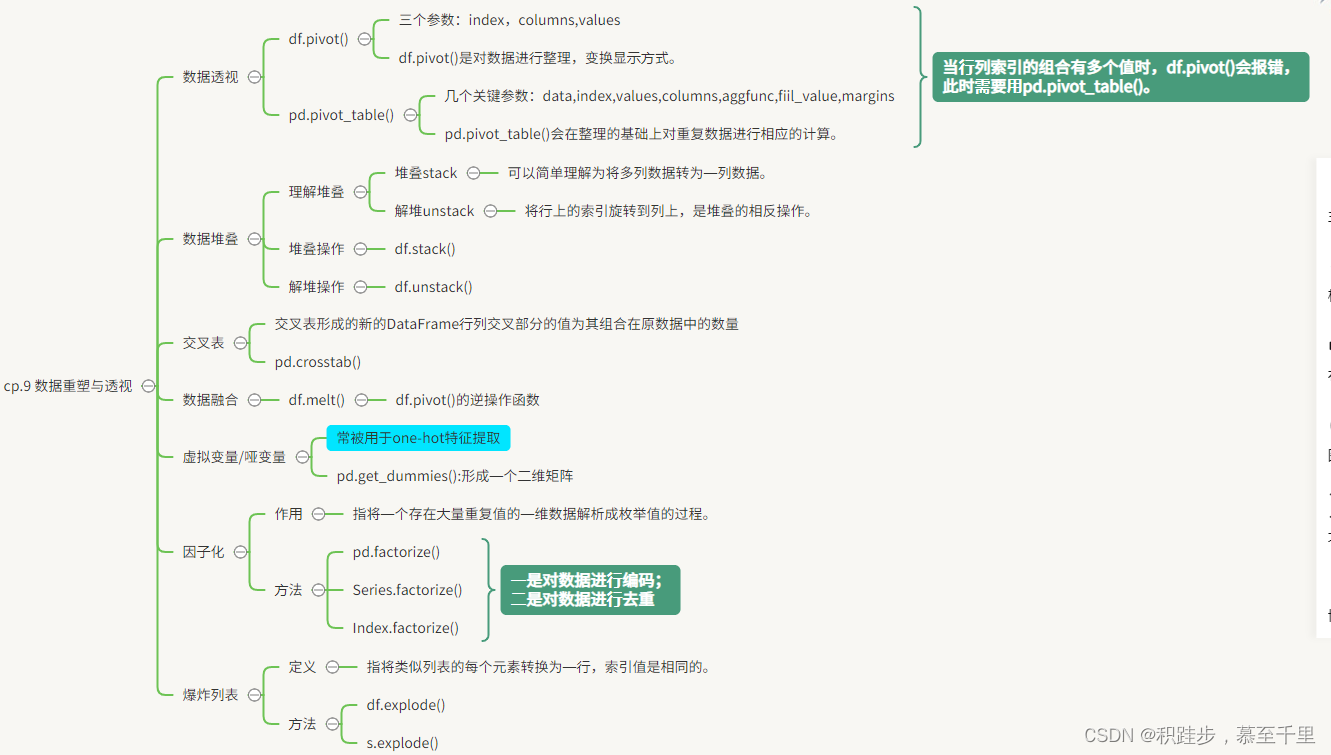Click the cyan 常被用于one-hot特征提取 label

point(418,438)
